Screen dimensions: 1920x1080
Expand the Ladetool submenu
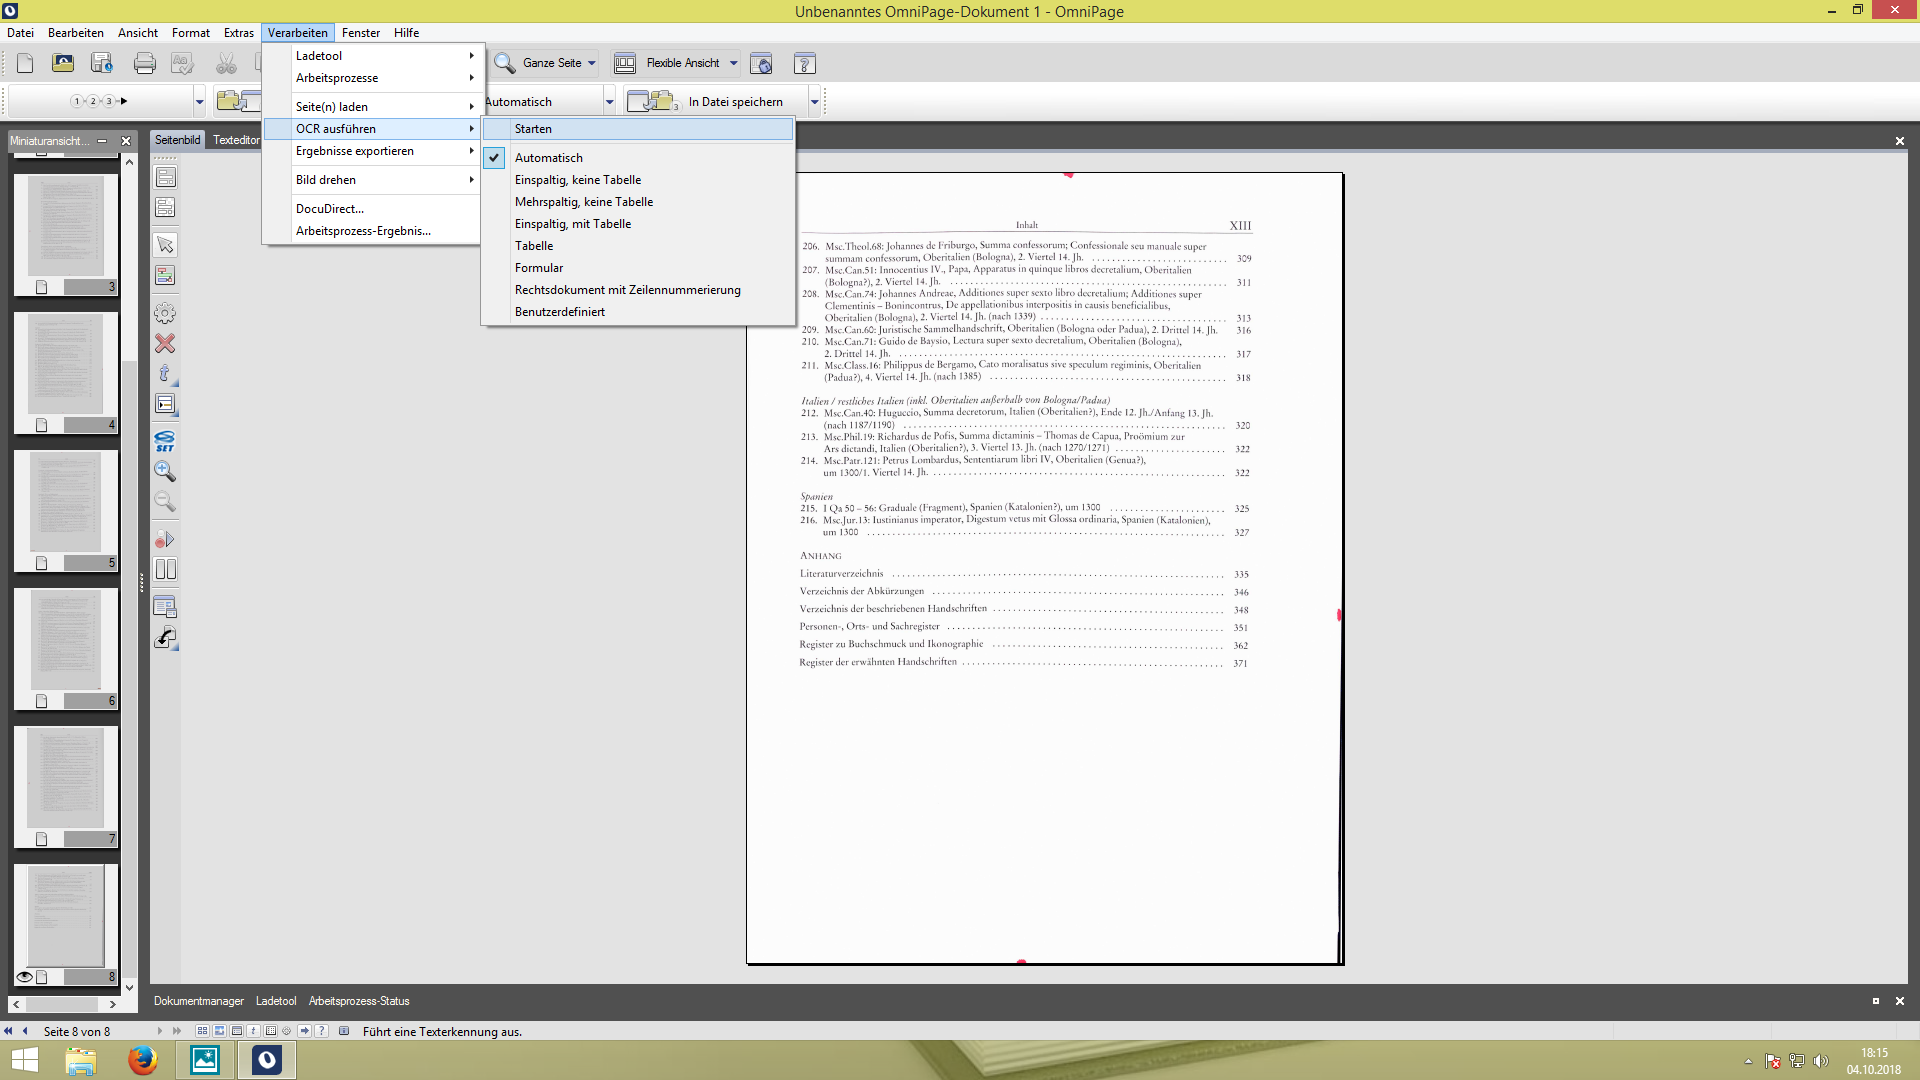(x=372, y=56)
